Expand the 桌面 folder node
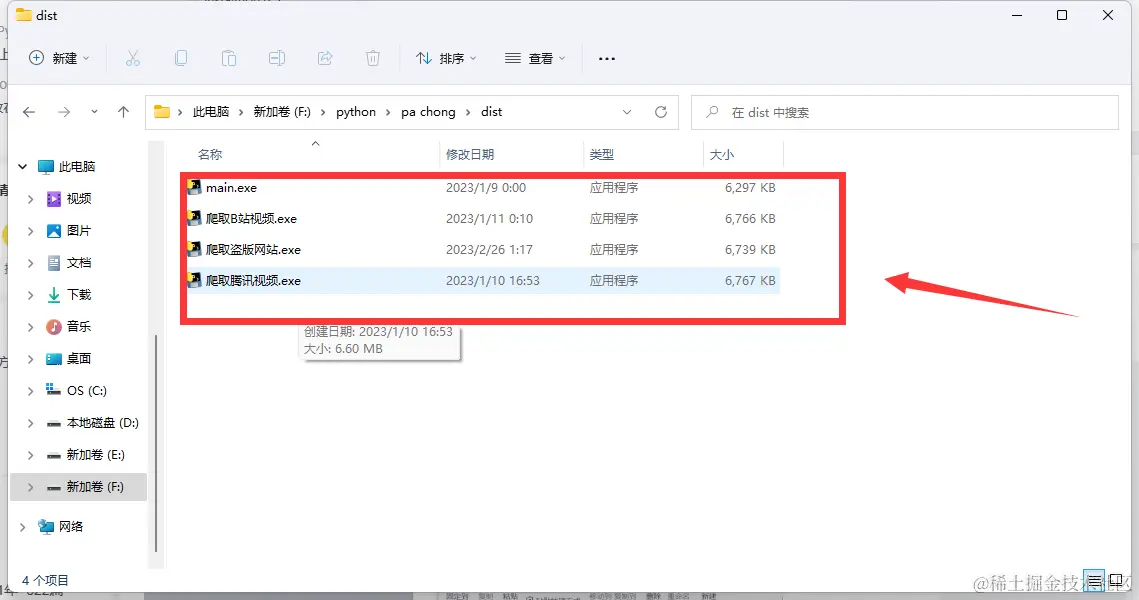 (x=31, y=359)
